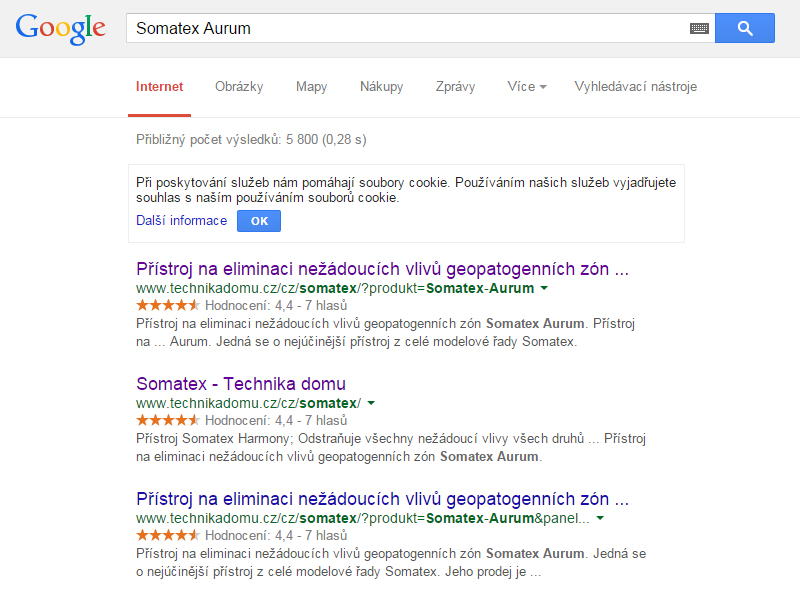Open the Somatex - Technika domu result
800x590 pixels.
[x=241, y=384]
